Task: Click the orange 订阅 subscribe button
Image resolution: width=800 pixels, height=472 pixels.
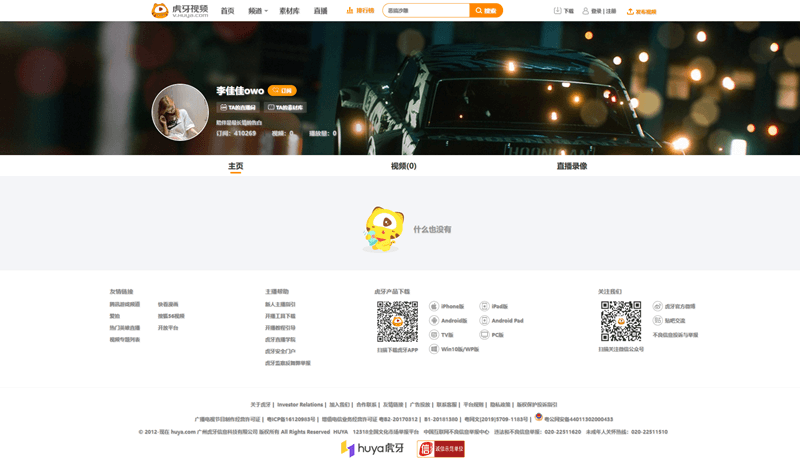Action: pos(282,90)
